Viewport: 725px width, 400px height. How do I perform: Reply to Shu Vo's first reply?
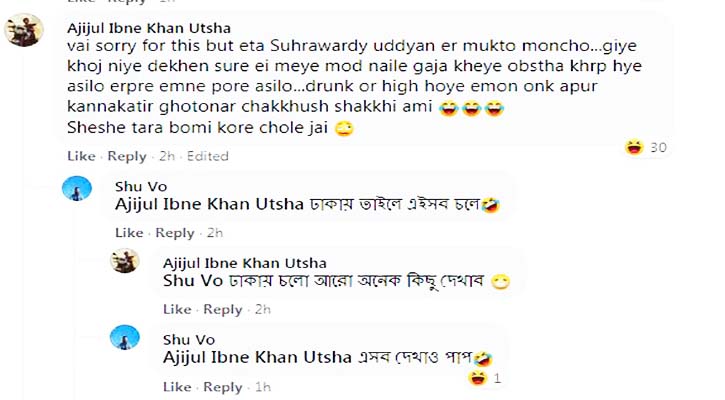pyautogui.click(x=174, y=233)
